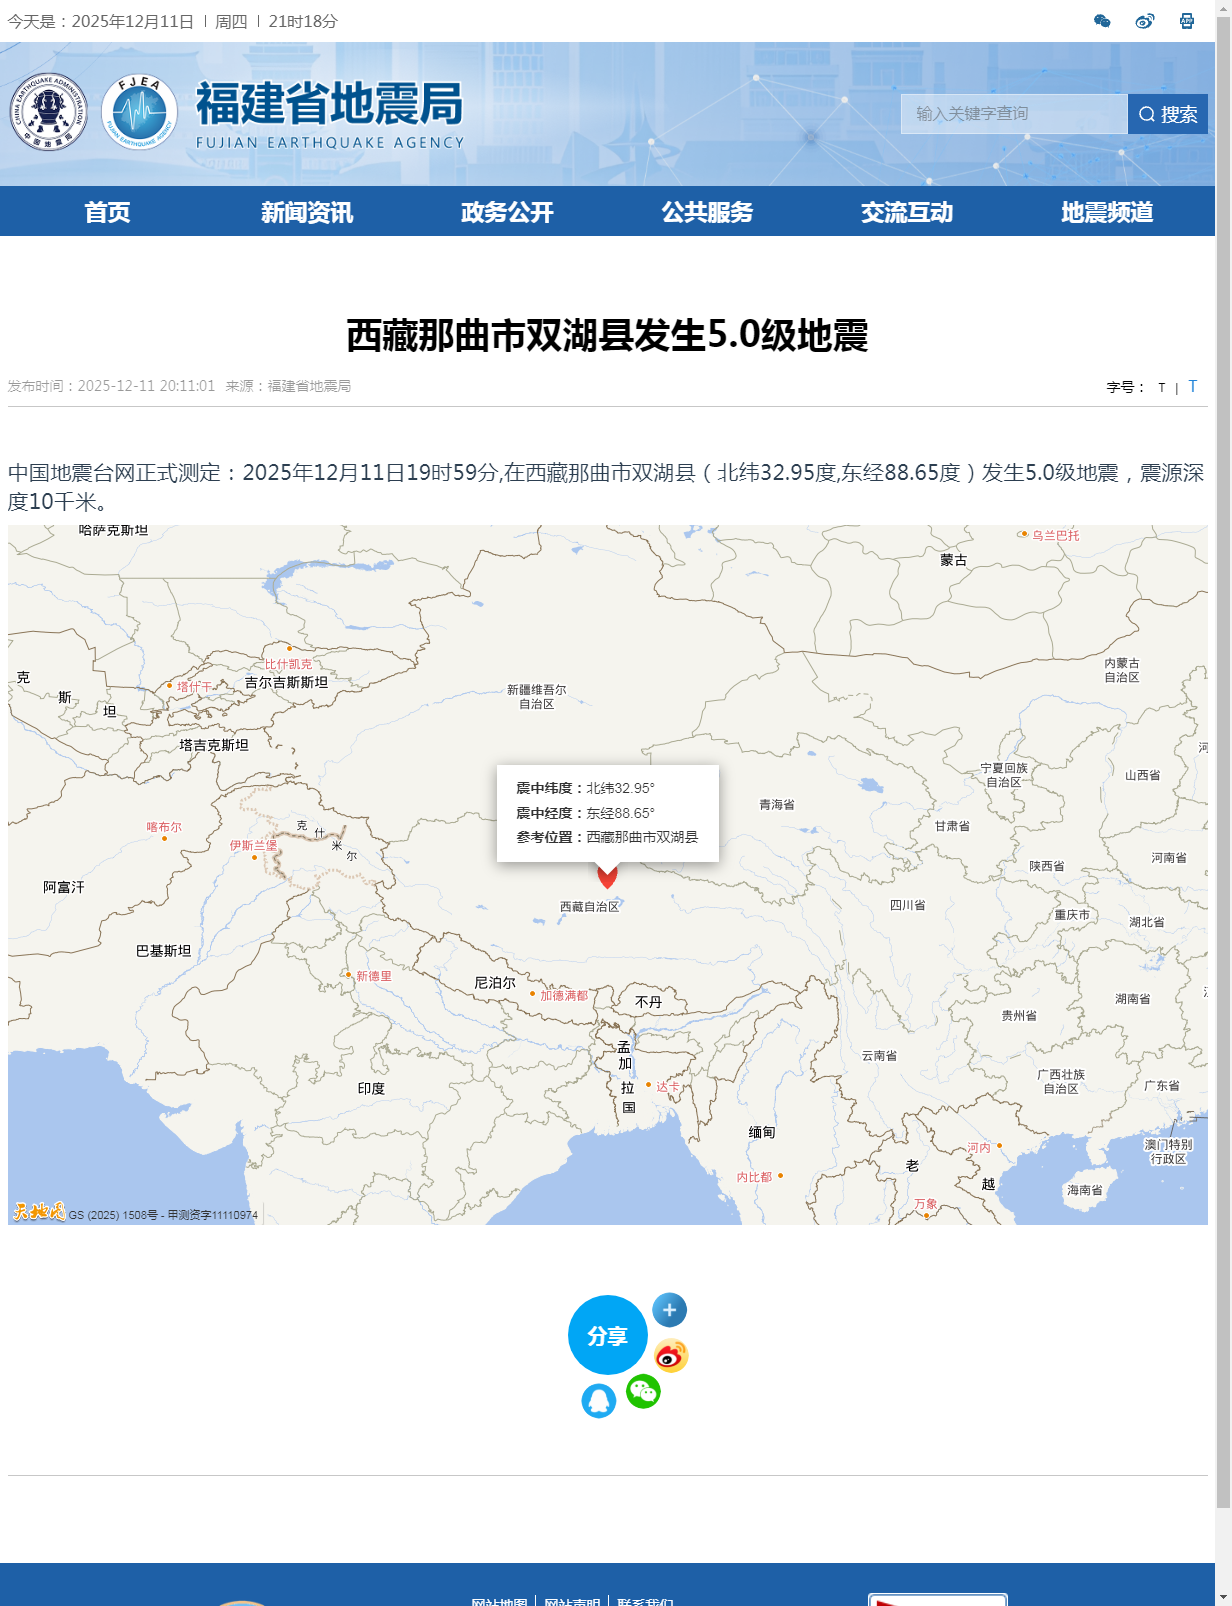Select the small T font size
Image resolution: width=1232 pixels, height=1606 pixels.
click(1162, 388)
